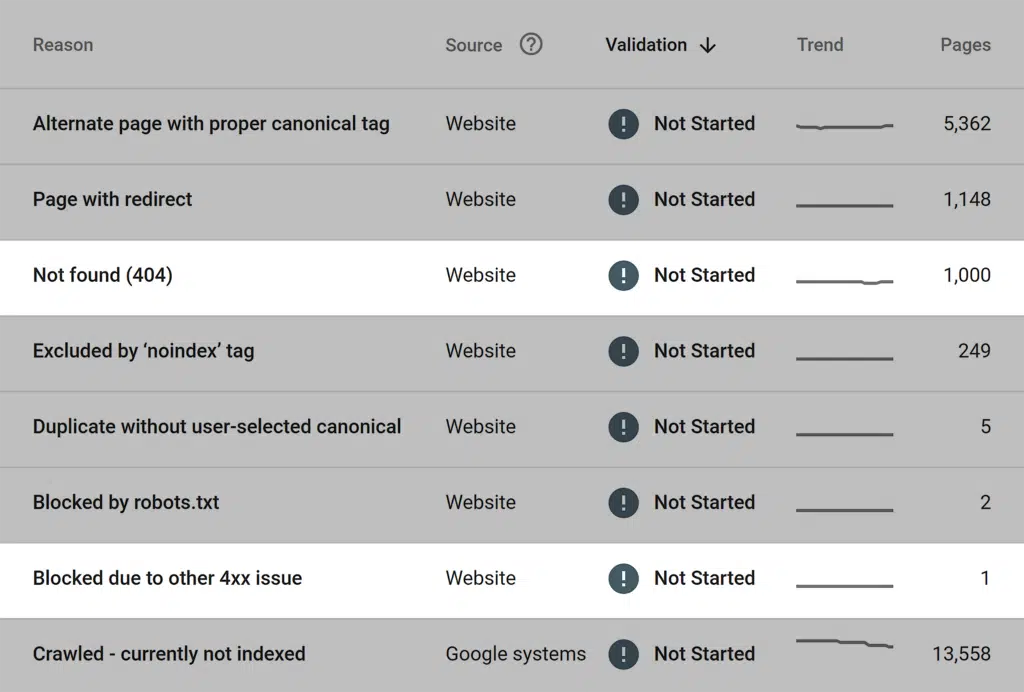Click the 5,362 pages count
The width and height of the screenshot is (1024, 692).
tap(966, 124)
